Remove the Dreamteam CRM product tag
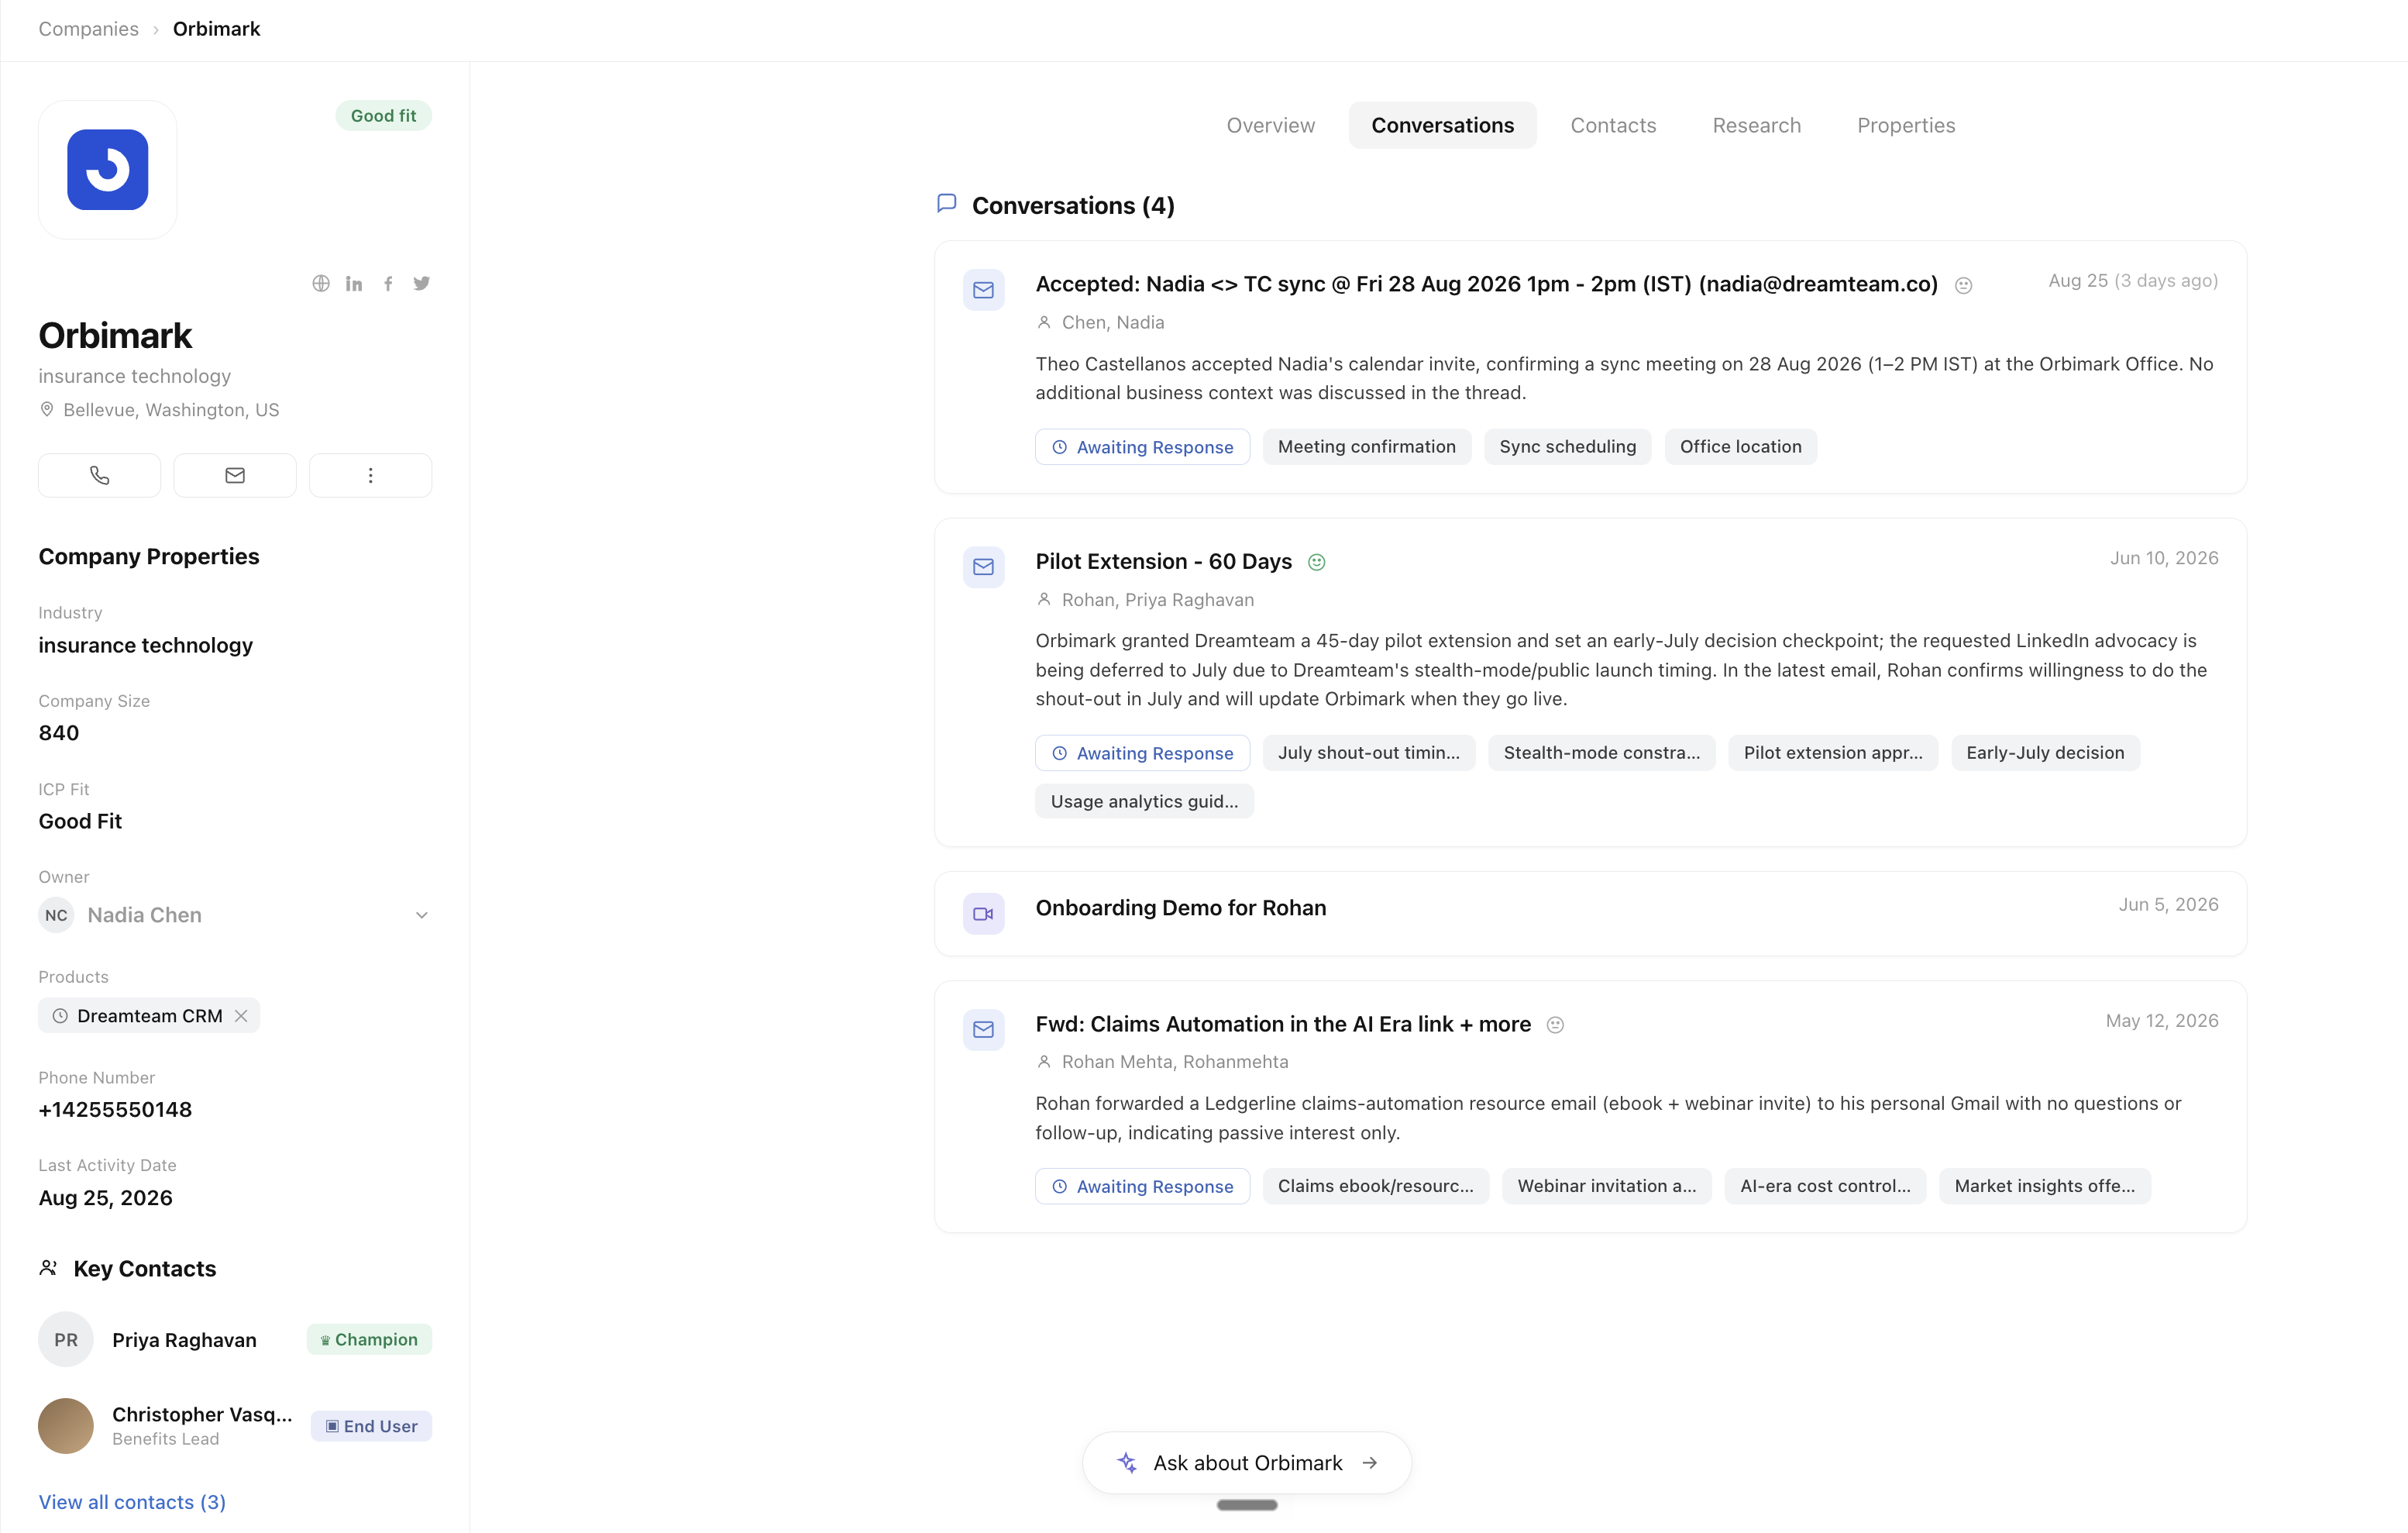 coord(241,1016)
